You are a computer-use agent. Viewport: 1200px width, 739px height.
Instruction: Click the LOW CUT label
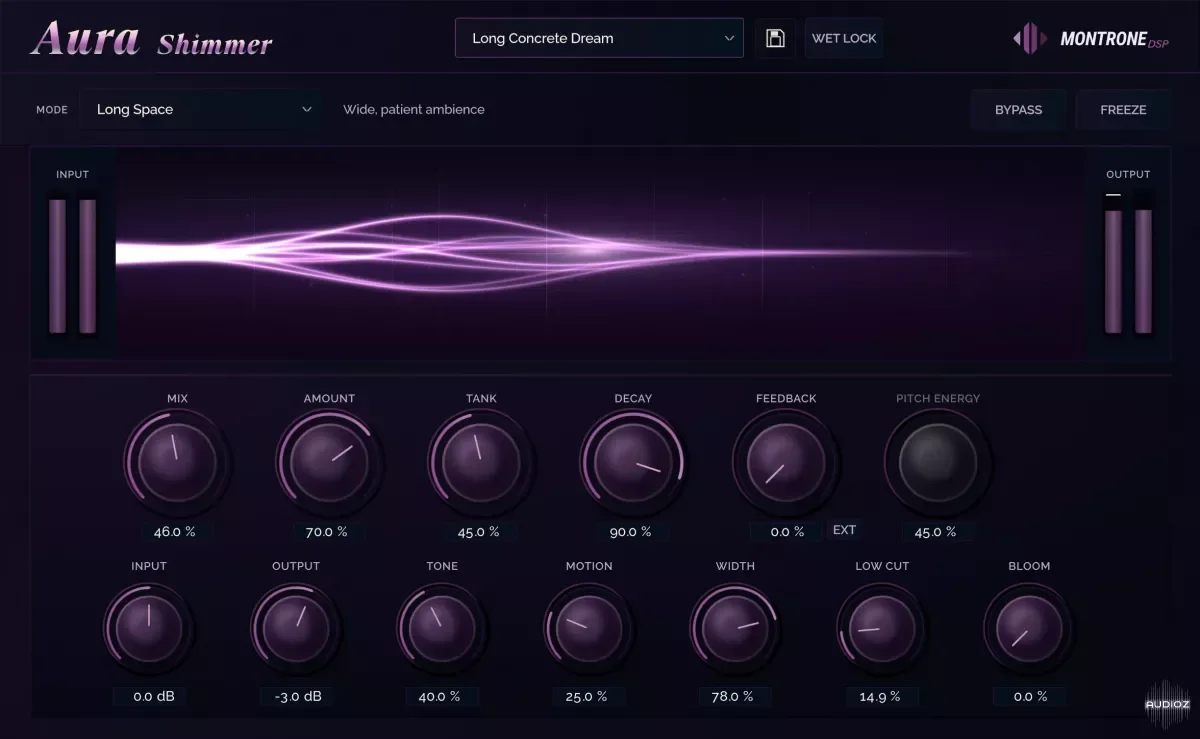tap(882, 566)
